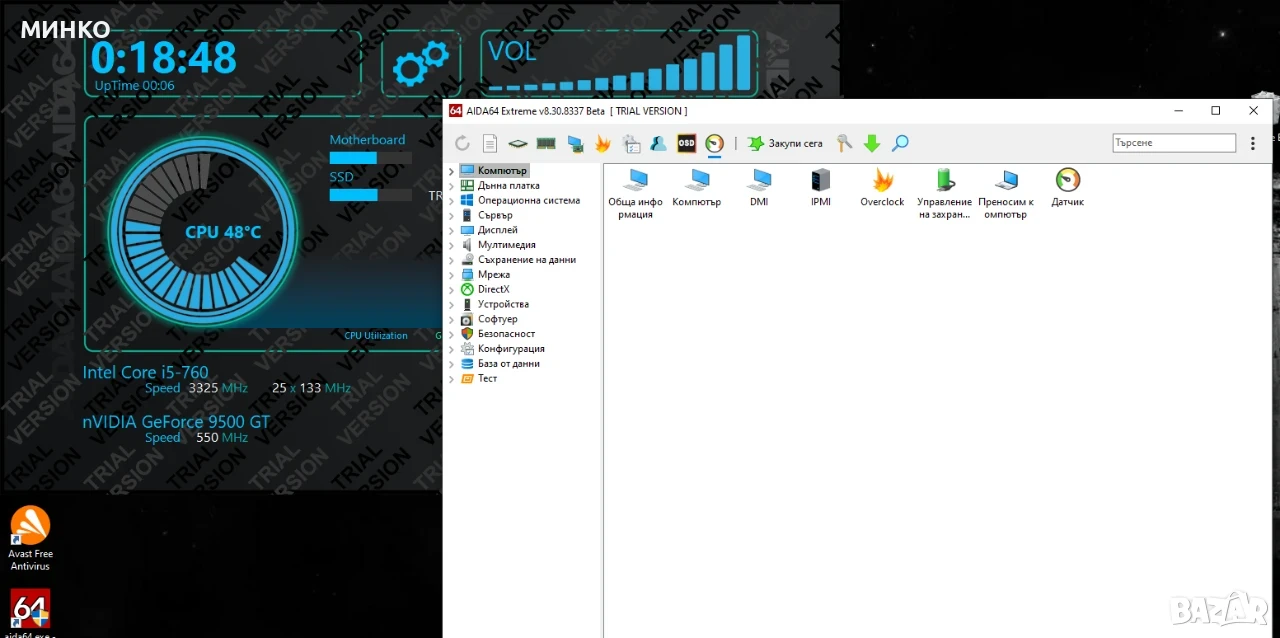Click the nVIDIA GeForce 9500 GT label

point(176,421)
